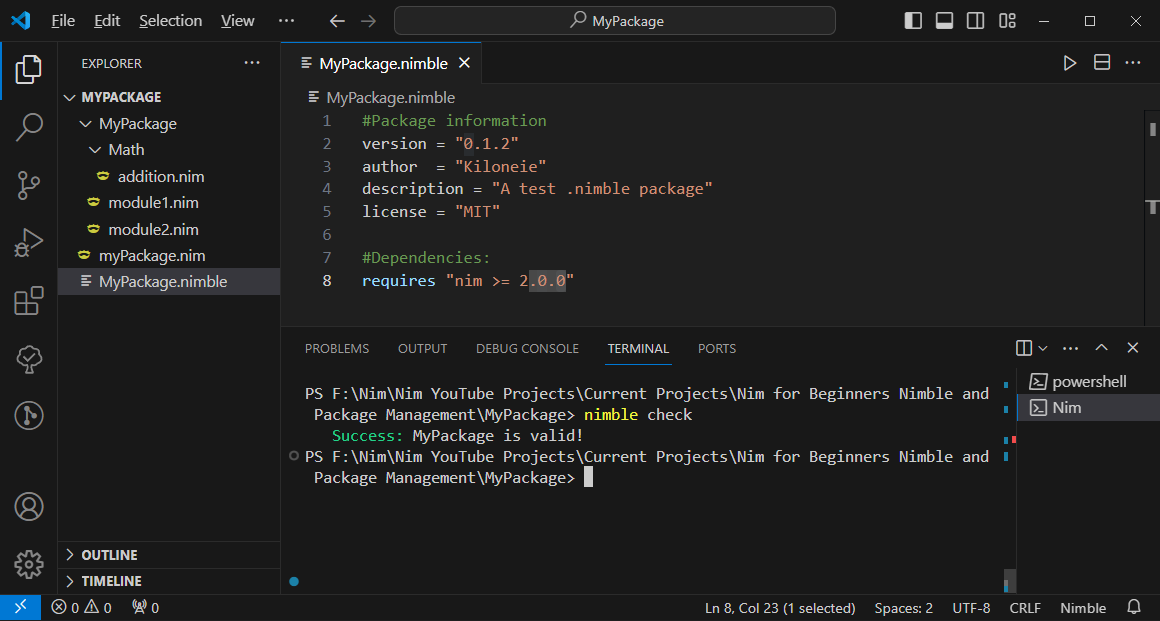Open the File menu

(x=63, y=21)
